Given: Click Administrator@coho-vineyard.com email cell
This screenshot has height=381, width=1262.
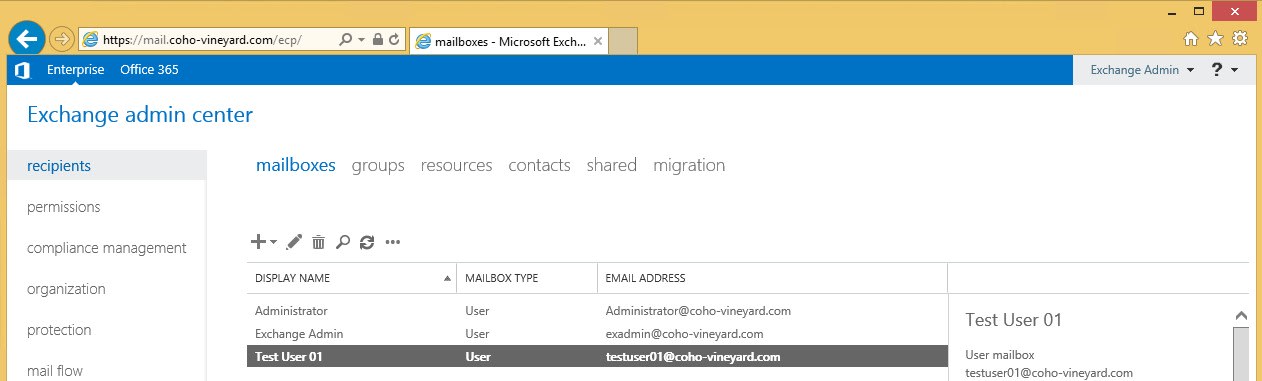Looking at the screenshot, I should pos(698,311).
